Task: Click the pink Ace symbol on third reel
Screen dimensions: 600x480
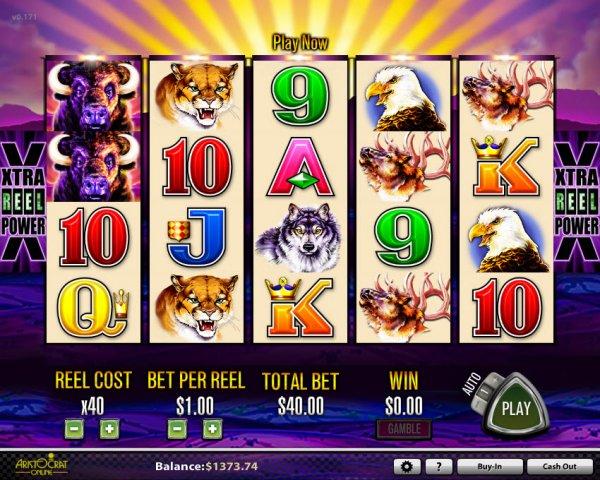Action: pos(300,167)
